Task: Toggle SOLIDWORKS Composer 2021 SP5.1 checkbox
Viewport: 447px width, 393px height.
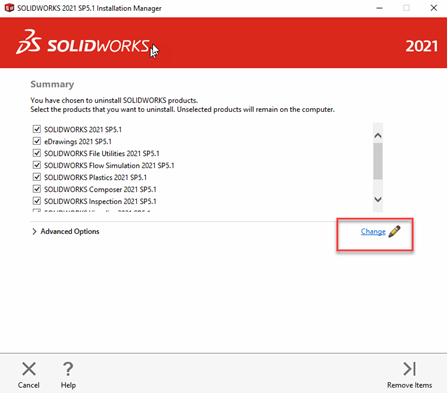Action: [37, 189]
